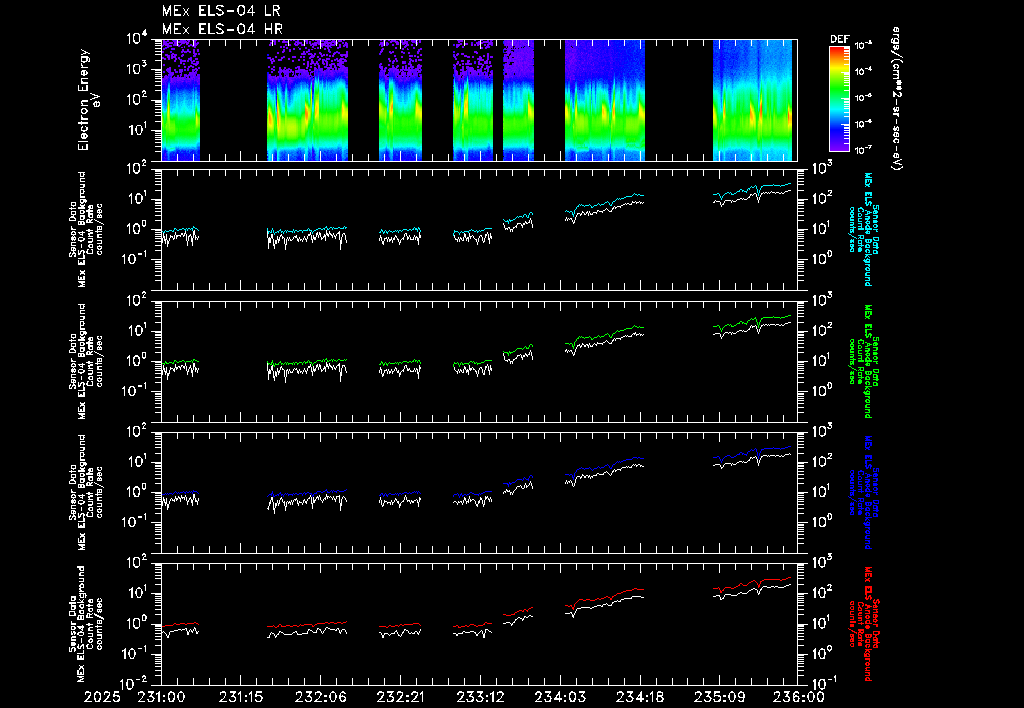Viewport: 1024px width, 708px height.
Task: Click the "MEx ELS-04 HR" title text
Action: click(x=222, y=29)
